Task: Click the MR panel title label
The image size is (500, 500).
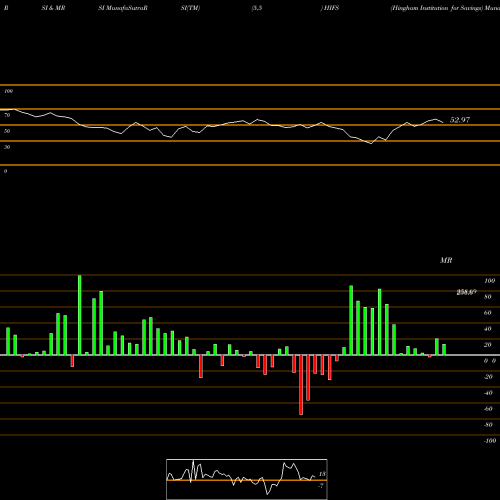Action: 446,260
